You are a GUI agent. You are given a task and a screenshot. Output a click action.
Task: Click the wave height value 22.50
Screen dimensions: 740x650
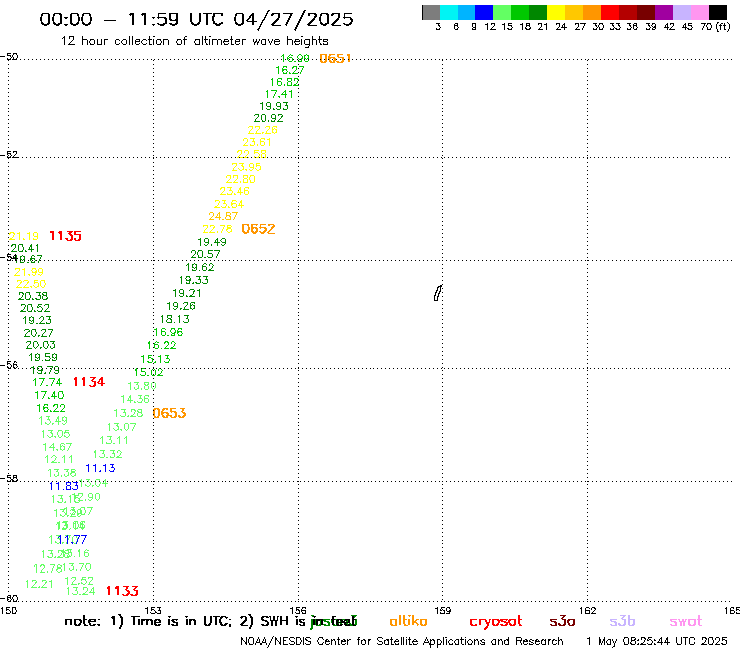point(31,284)
